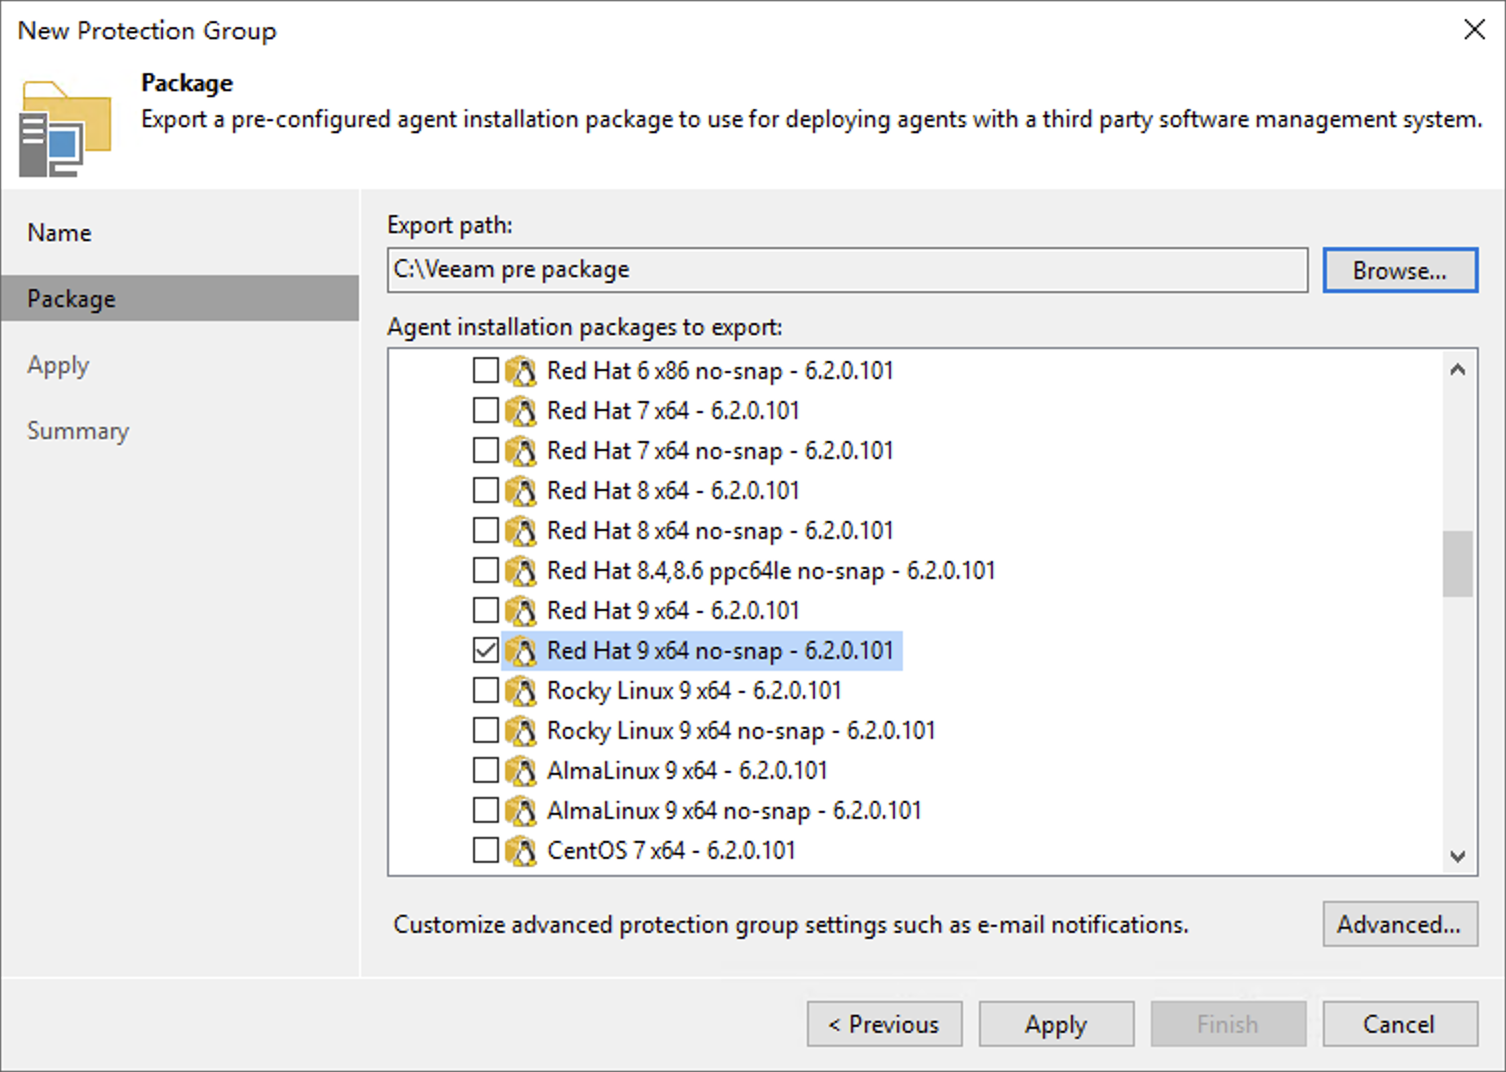Click Linux icon for CentOS 7 x64

(x=521, y=851)
